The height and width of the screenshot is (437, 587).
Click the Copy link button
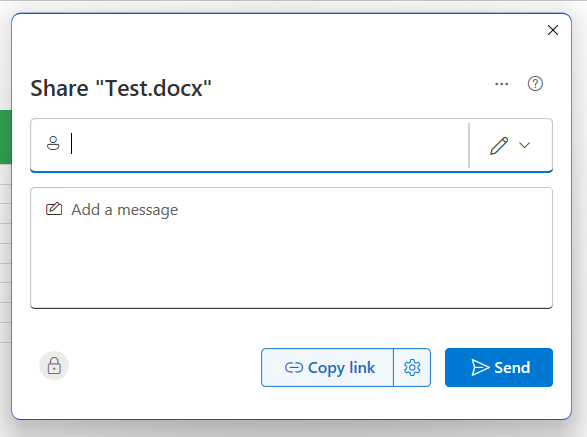tap(328, 368)
